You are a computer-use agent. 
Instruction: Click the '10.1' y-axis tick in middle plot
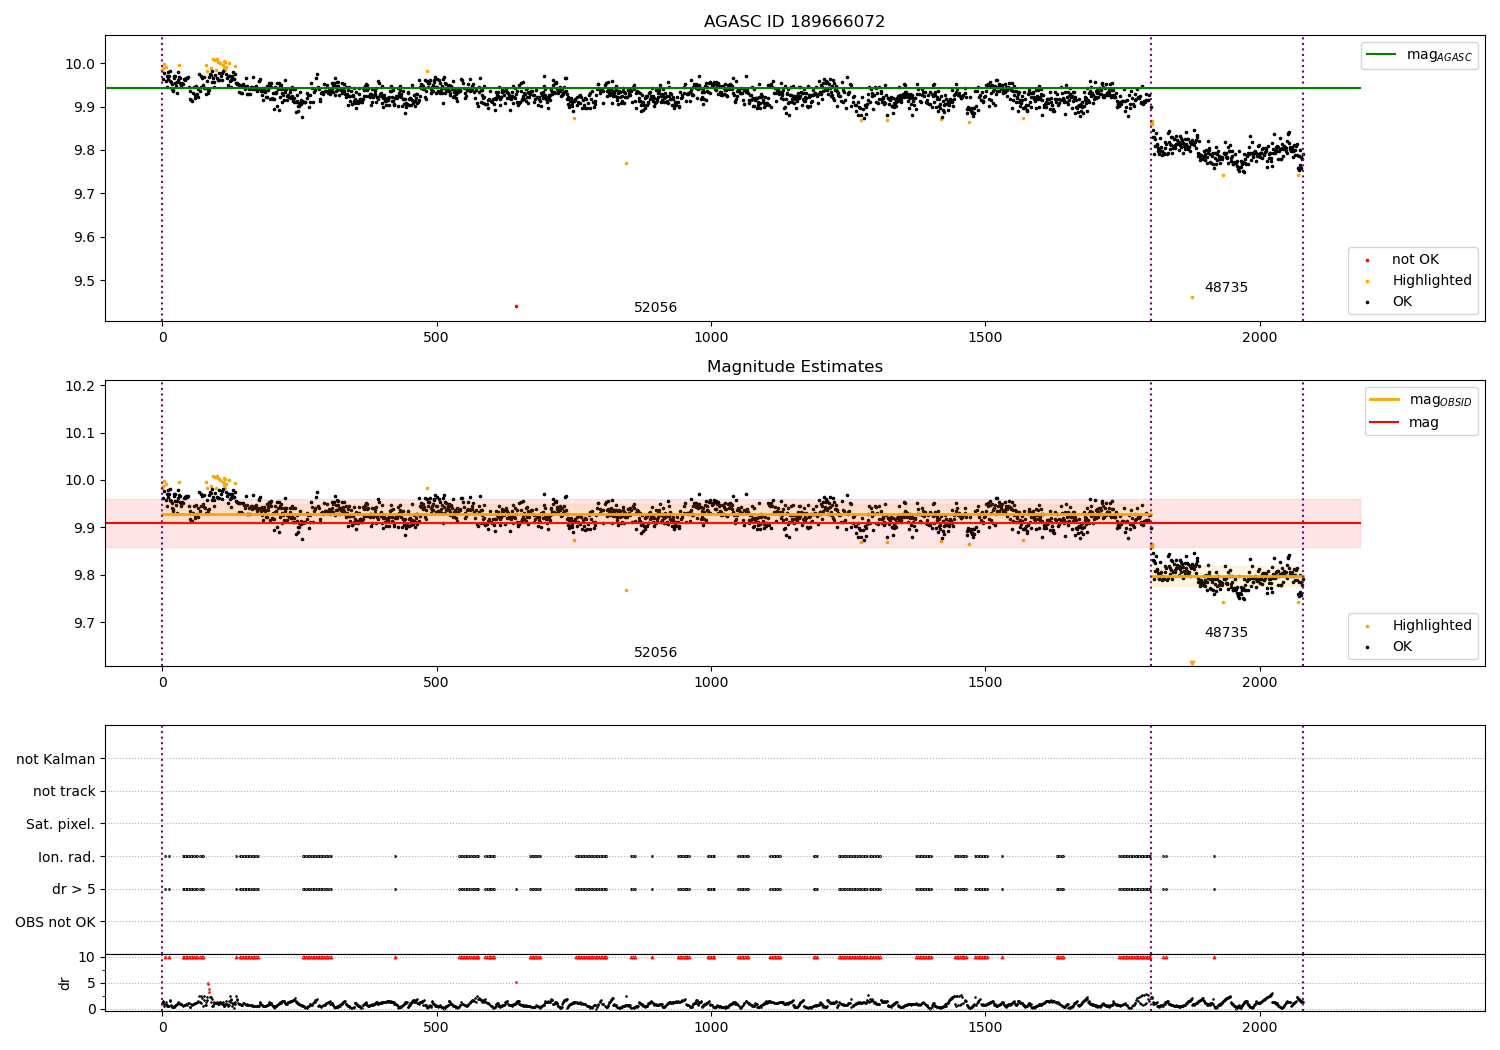pyautogui.click(x=80, y=433)
